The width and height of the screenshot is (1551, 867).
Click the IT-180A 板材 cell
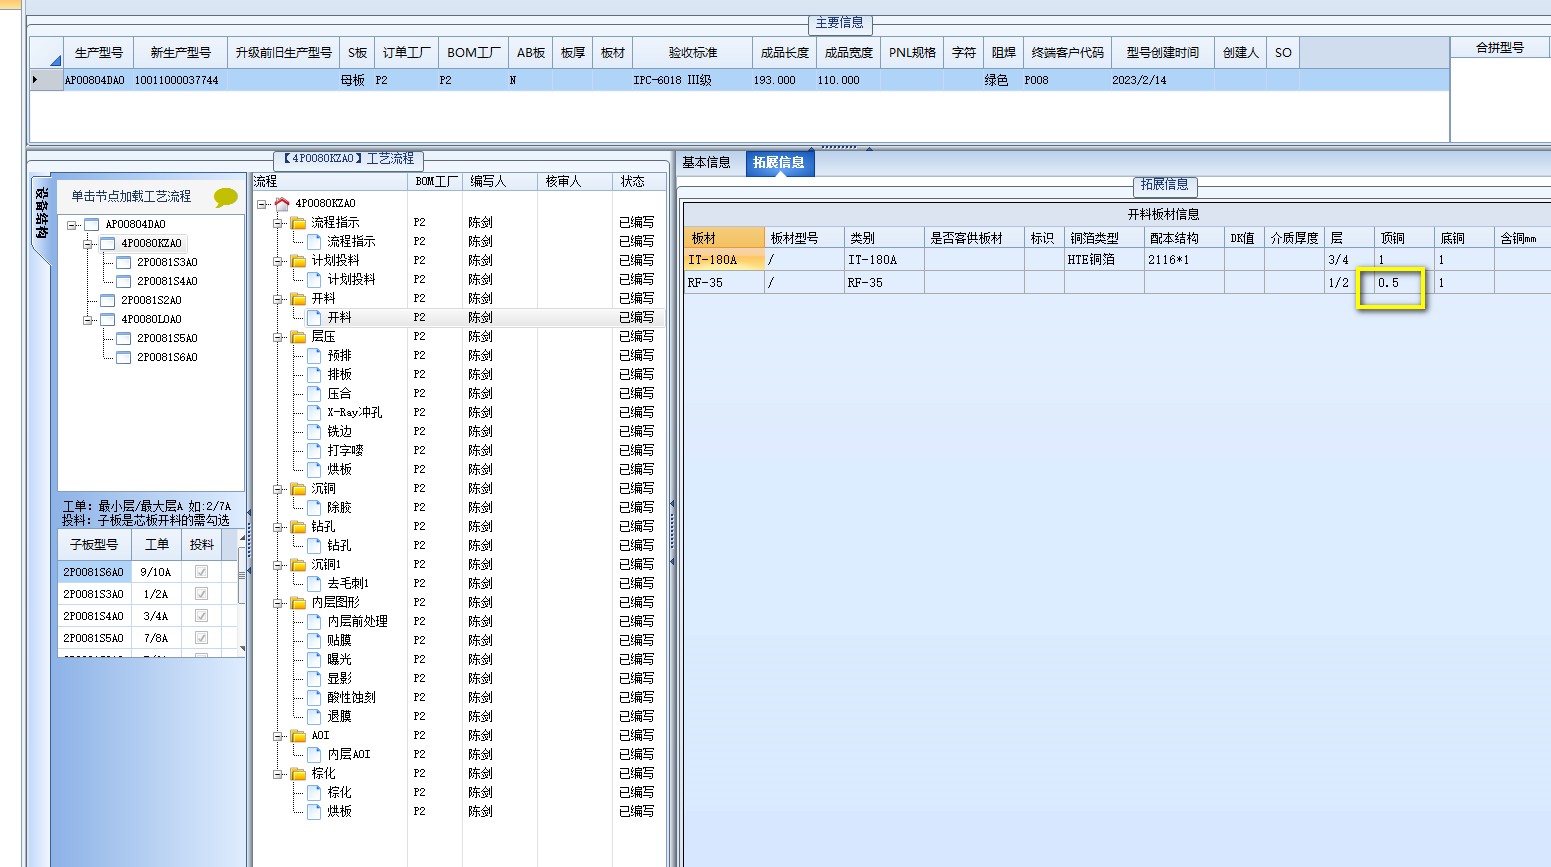[724, 260]
